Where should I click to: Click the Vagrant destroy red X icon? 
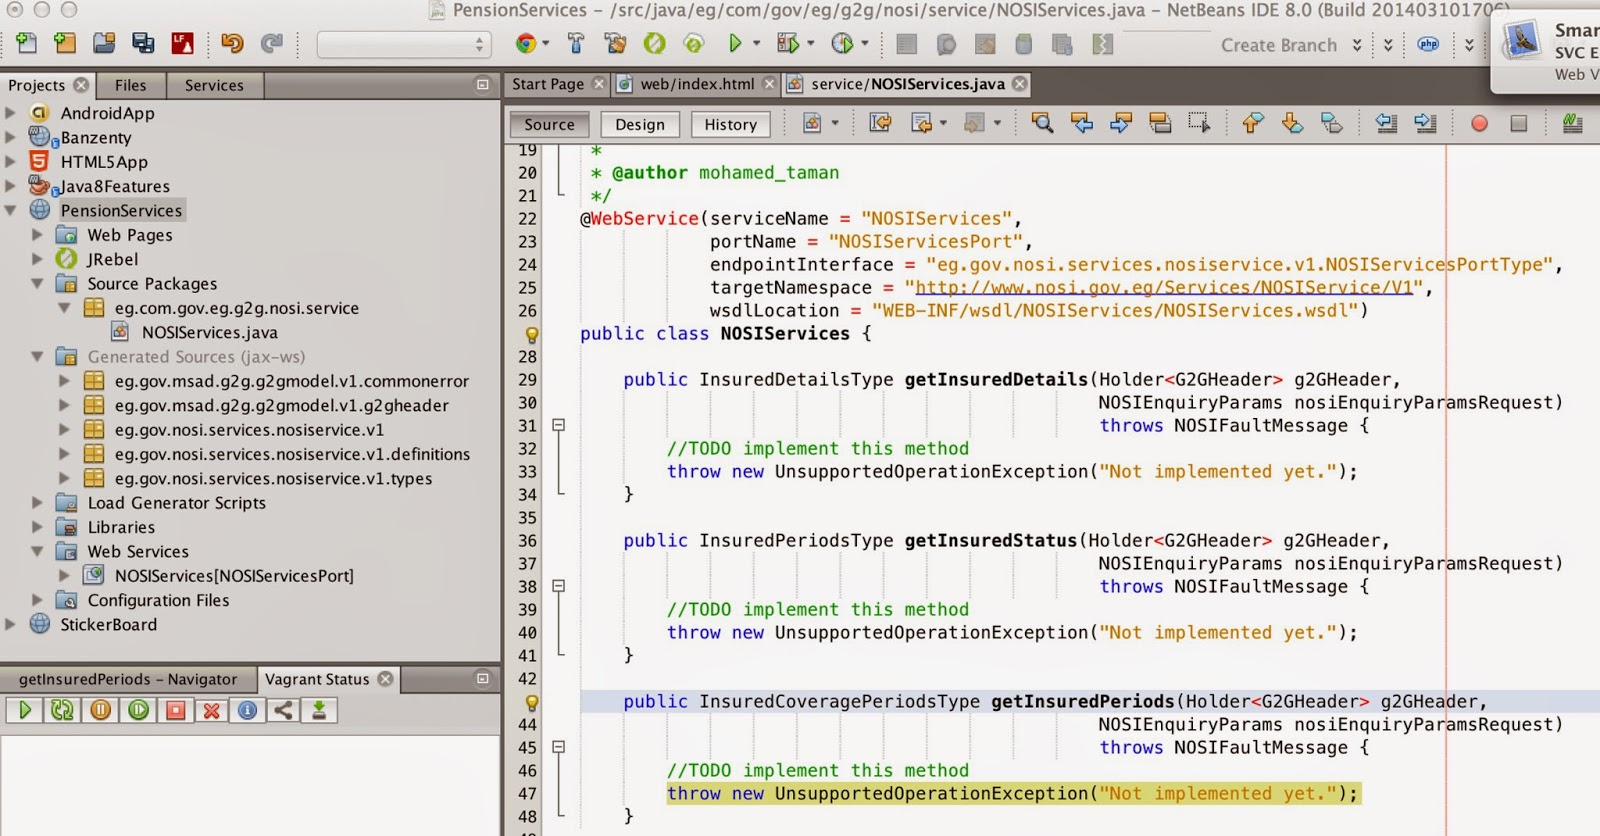[x=211, y=710]
